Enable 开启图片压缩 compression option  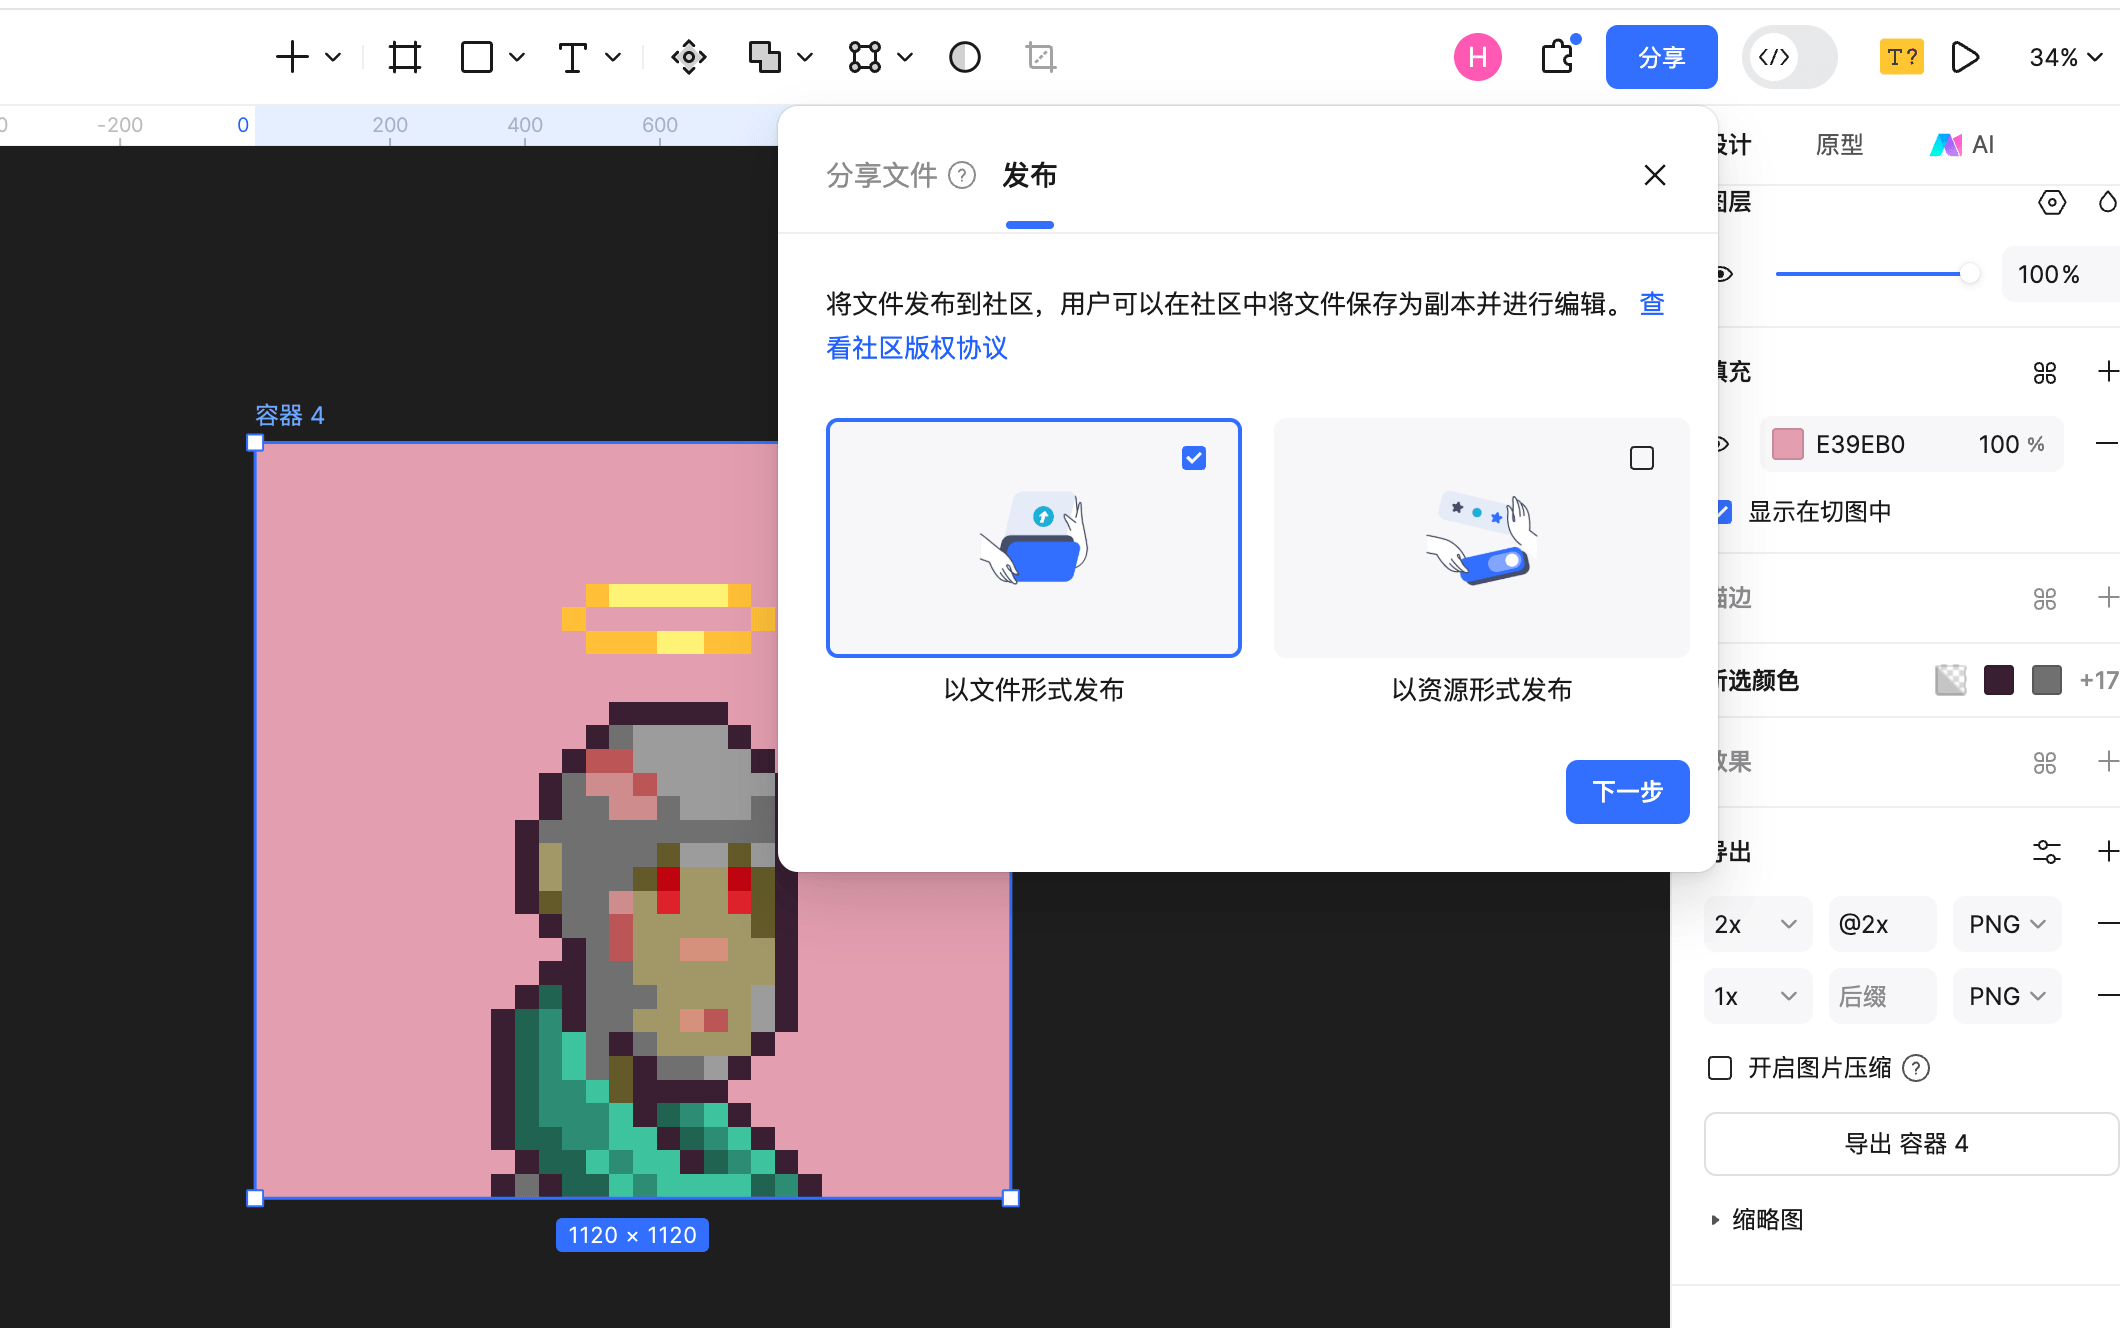(1719, 1068)
